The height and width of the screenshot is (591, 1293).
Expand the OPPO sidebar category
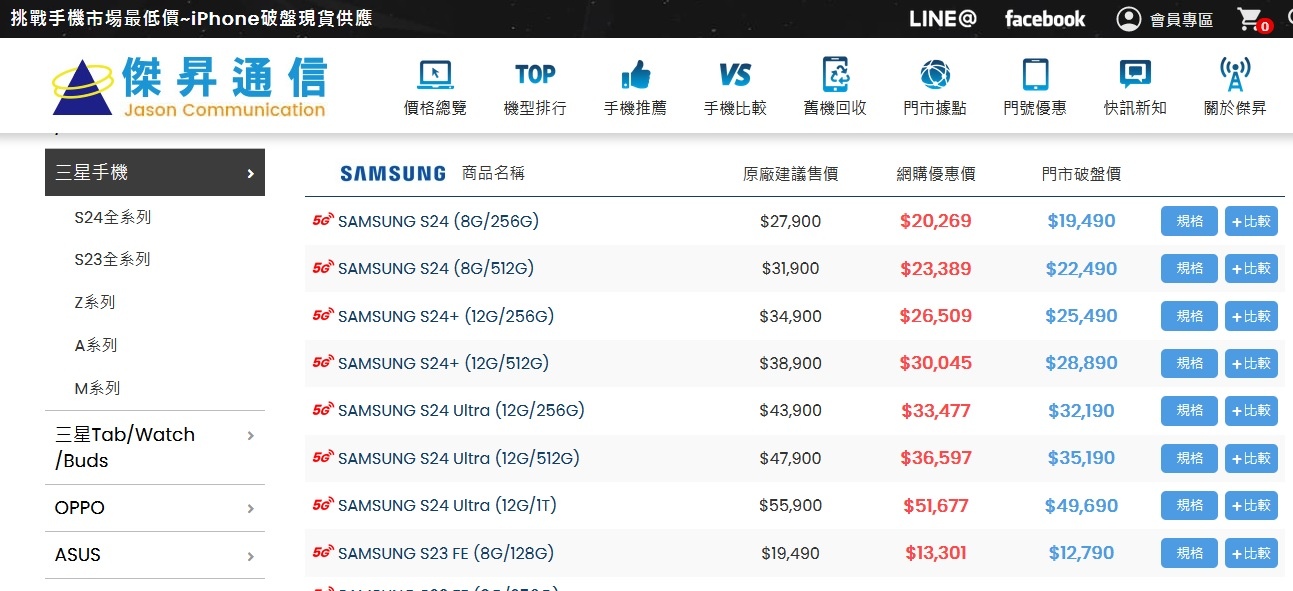pyautogui.click(x=155, y=508)
